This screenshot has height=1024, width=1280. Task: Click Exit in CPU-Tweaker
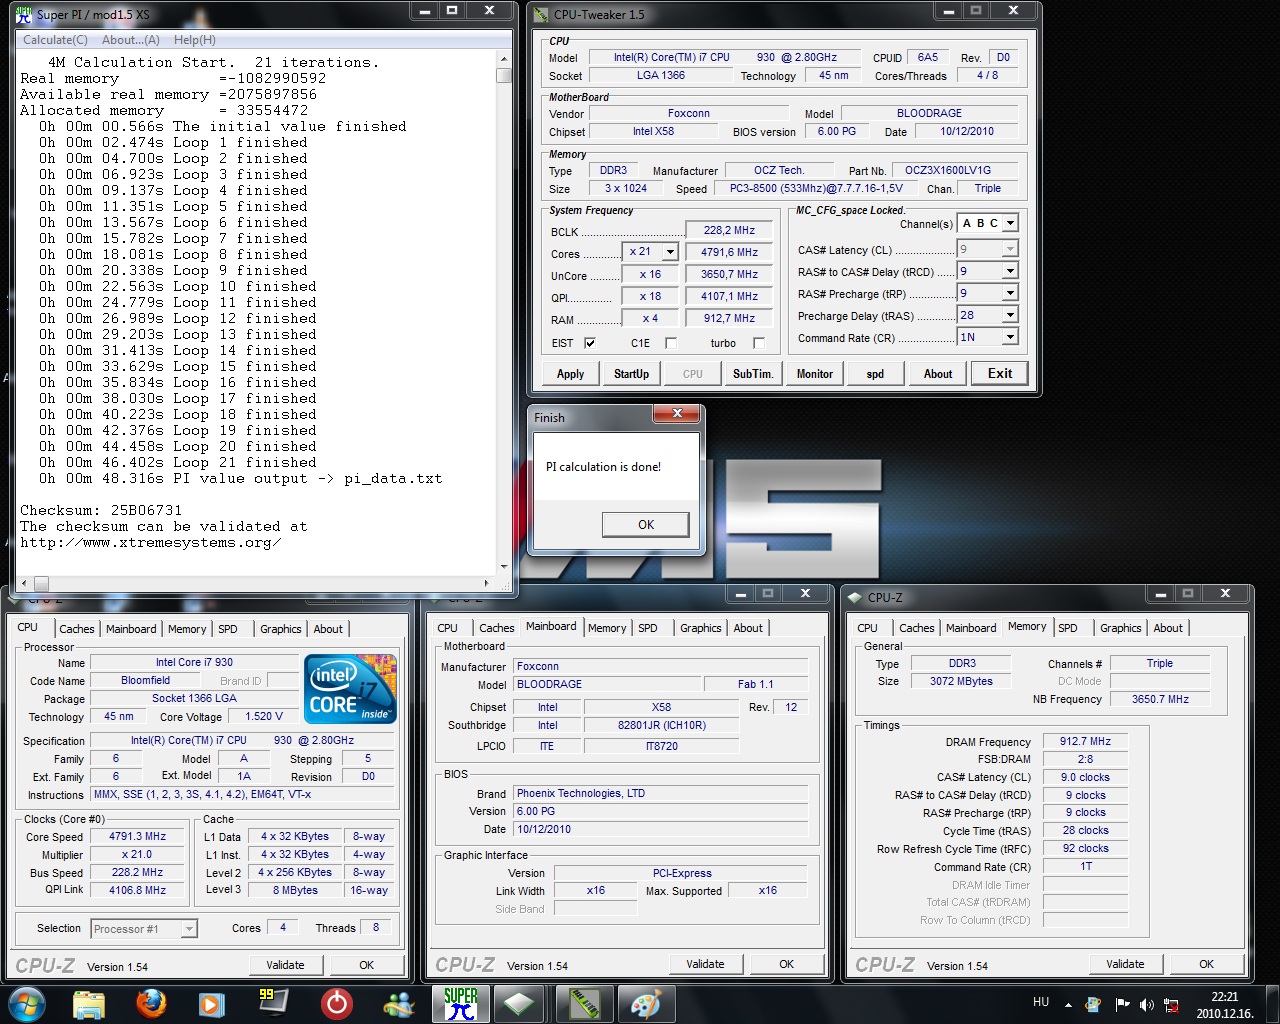pyautogui.click(x=1000, y=374)
